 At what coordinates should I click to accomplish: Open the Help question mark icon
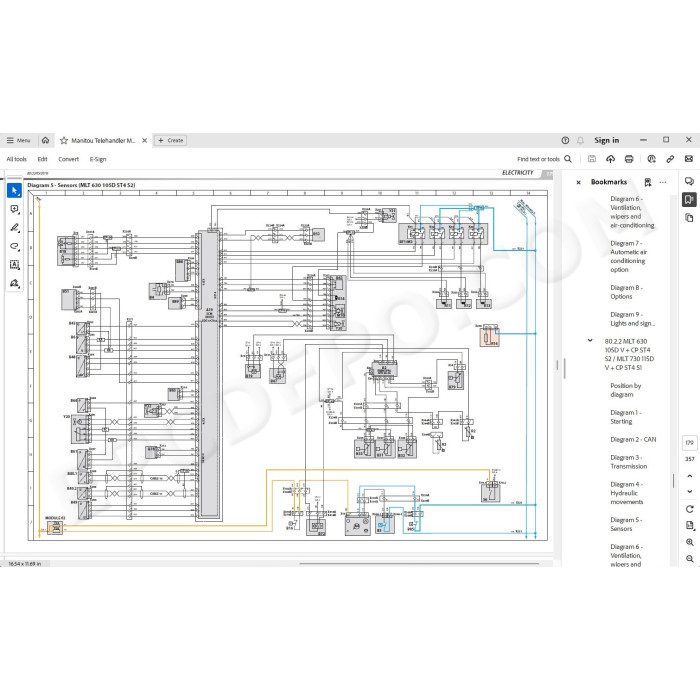tap(565, 140)
